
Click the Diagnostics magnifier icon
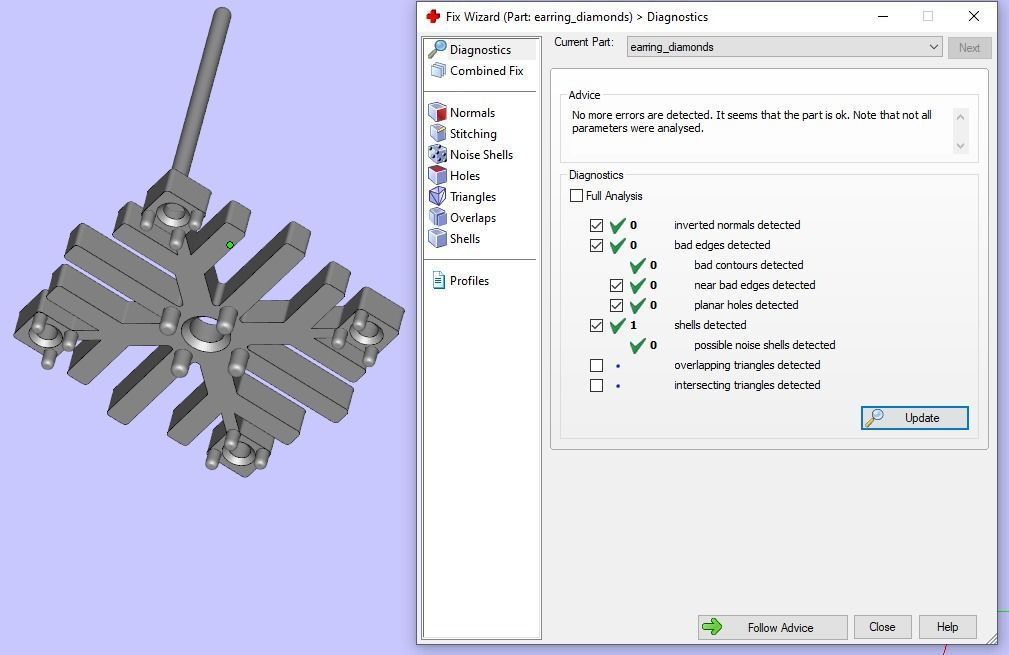(x=437, y=49)
